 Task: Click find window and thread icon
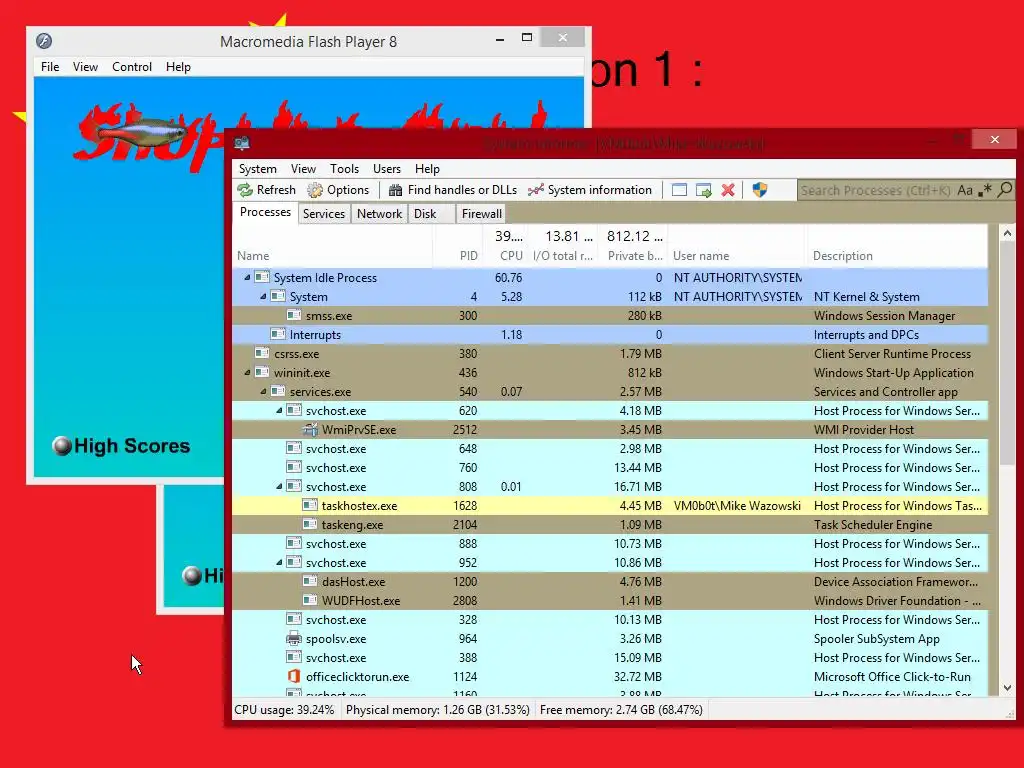(x=703, y=190)
